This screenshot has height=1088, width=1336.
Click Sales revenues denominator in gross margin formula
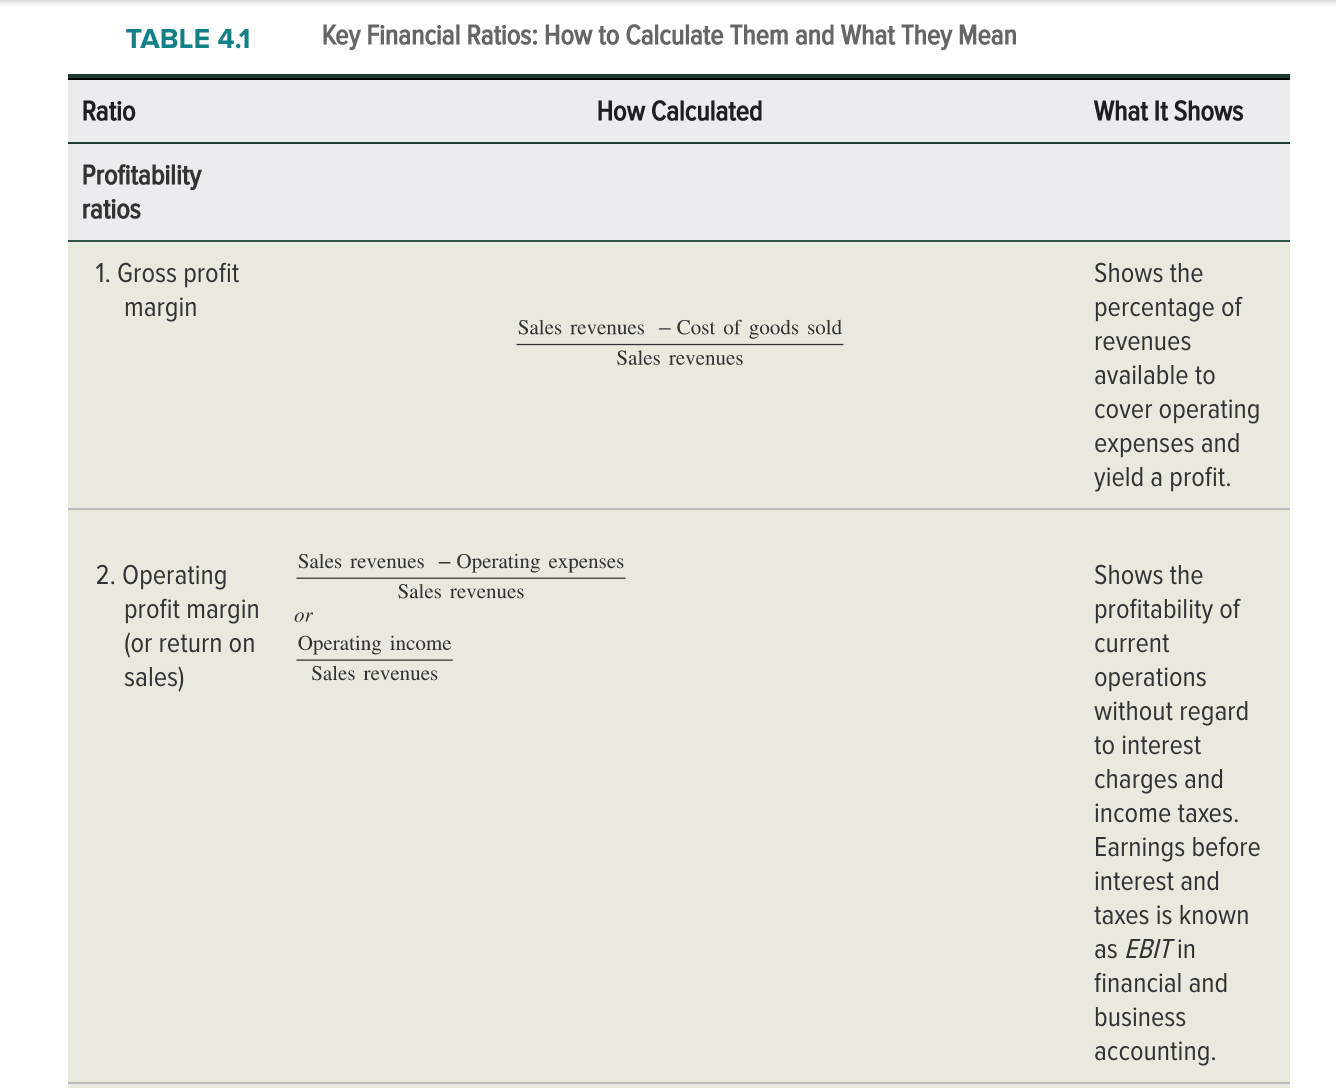(680, 358)
